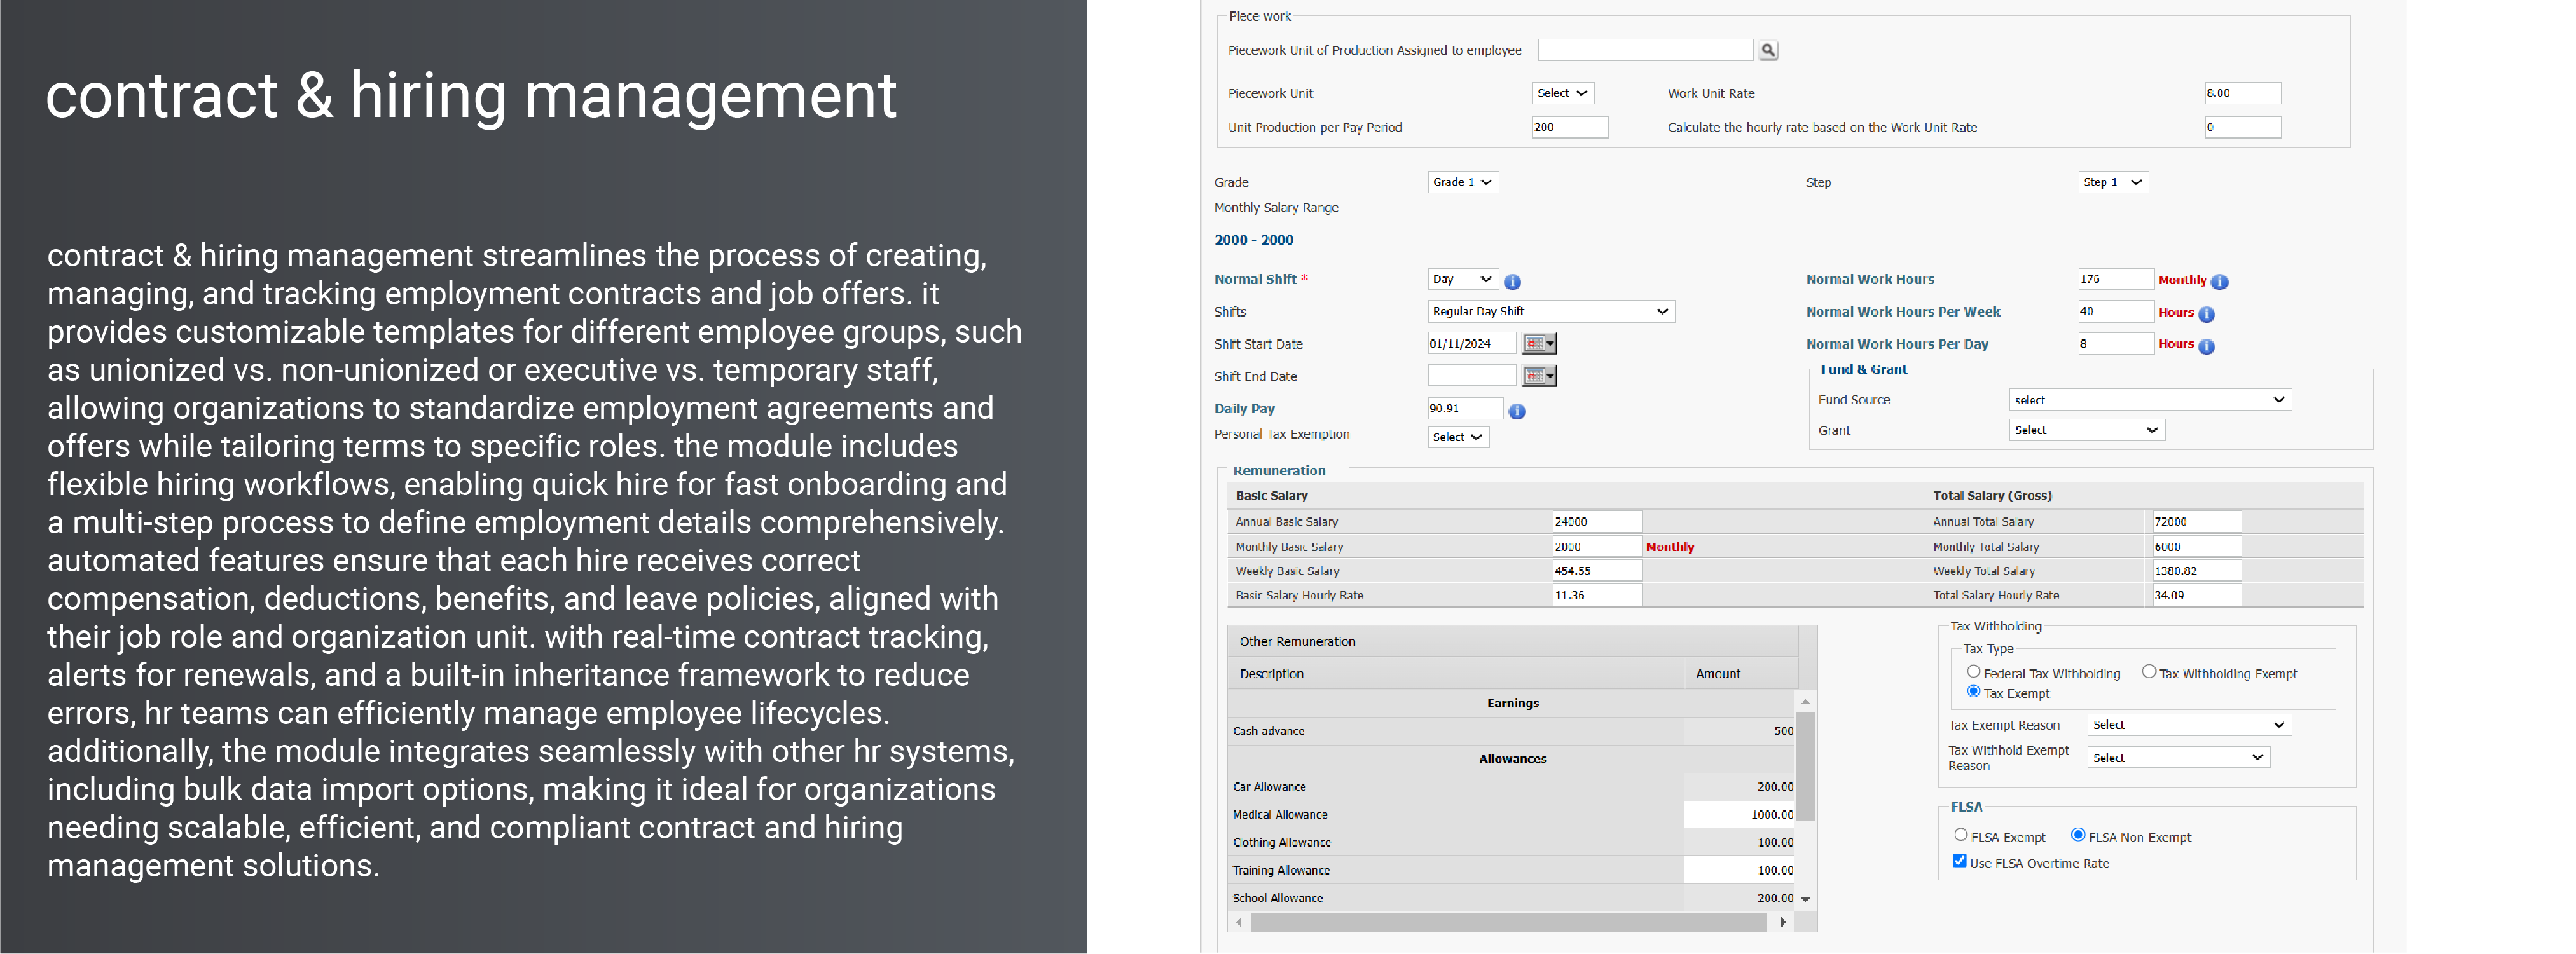Image resolution: width=2576 pixels, height=954 pixels.
Task: Click Training Allowance amount field 100.00
Action: tap(1740, 870)
